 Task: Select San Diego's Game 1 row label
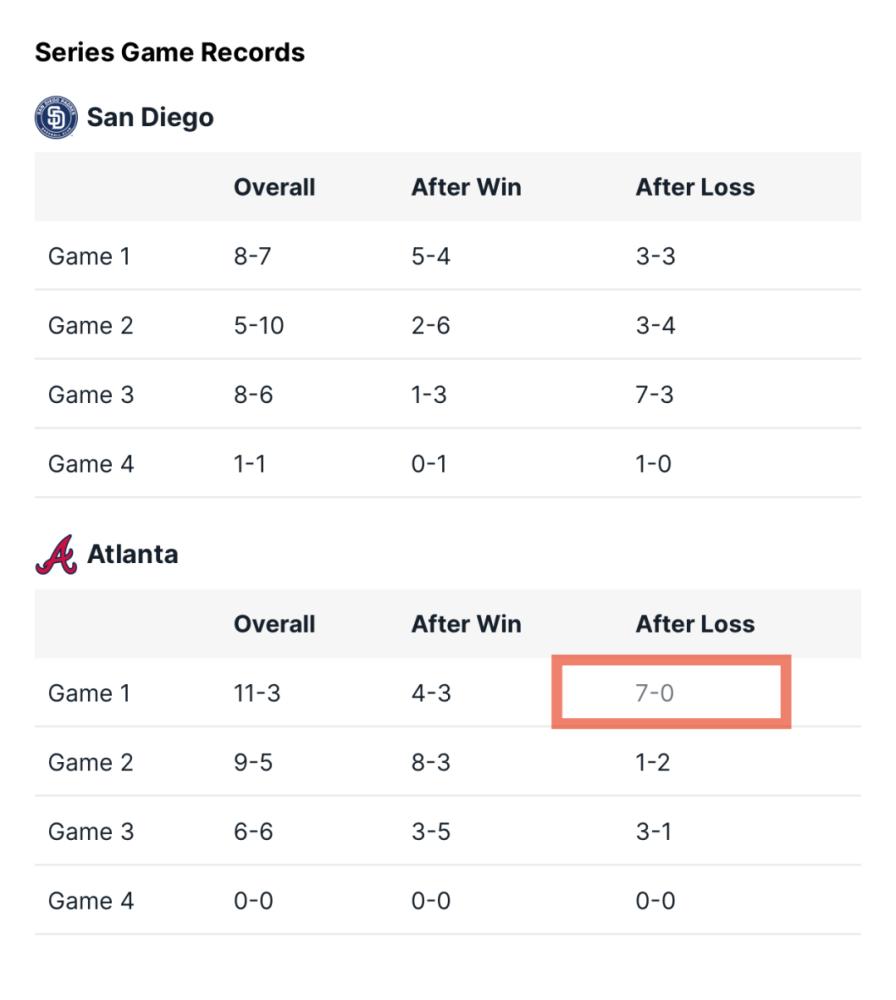coord(89,256)
